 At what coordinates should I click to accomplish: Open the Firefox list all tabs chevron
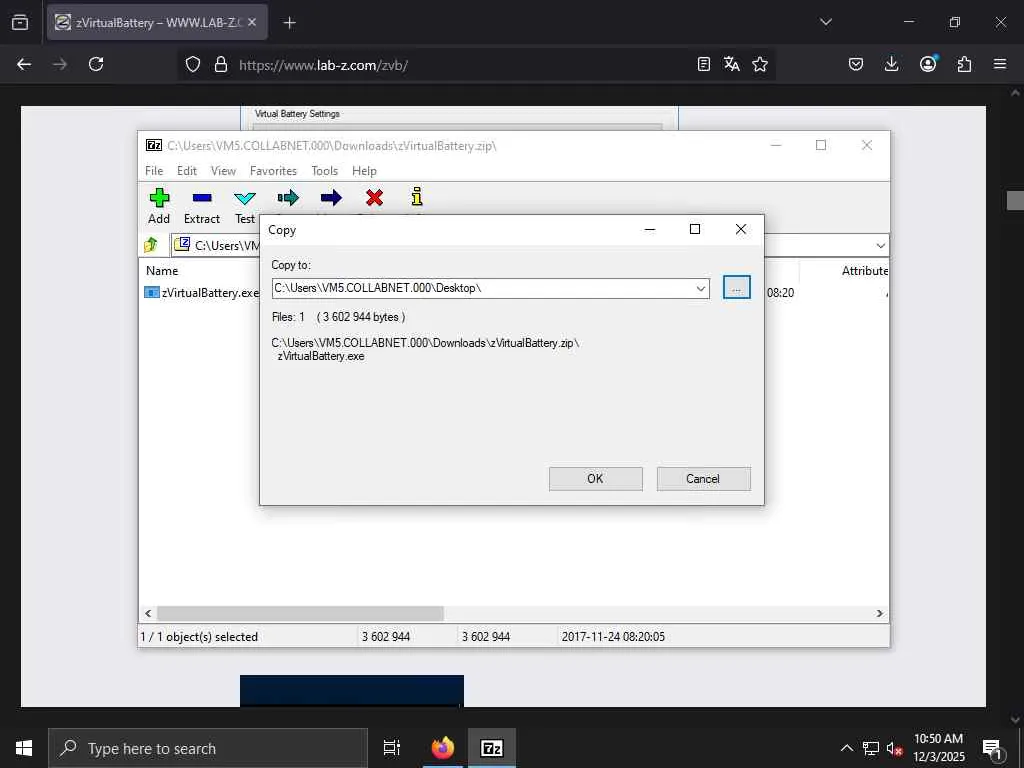click(825, 22)
